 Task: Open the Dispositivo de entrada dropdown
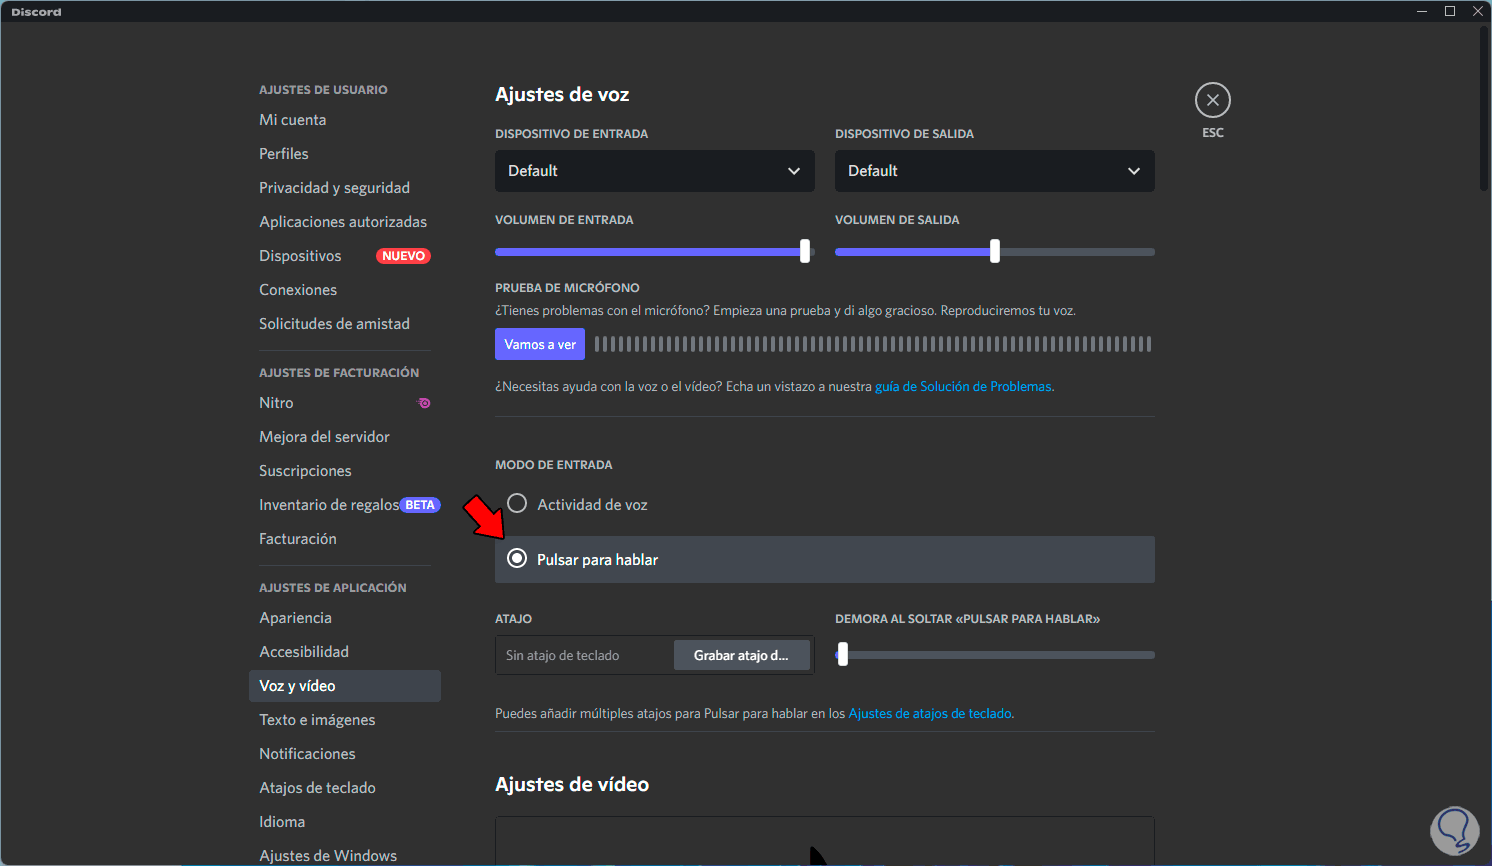point(655,171)
